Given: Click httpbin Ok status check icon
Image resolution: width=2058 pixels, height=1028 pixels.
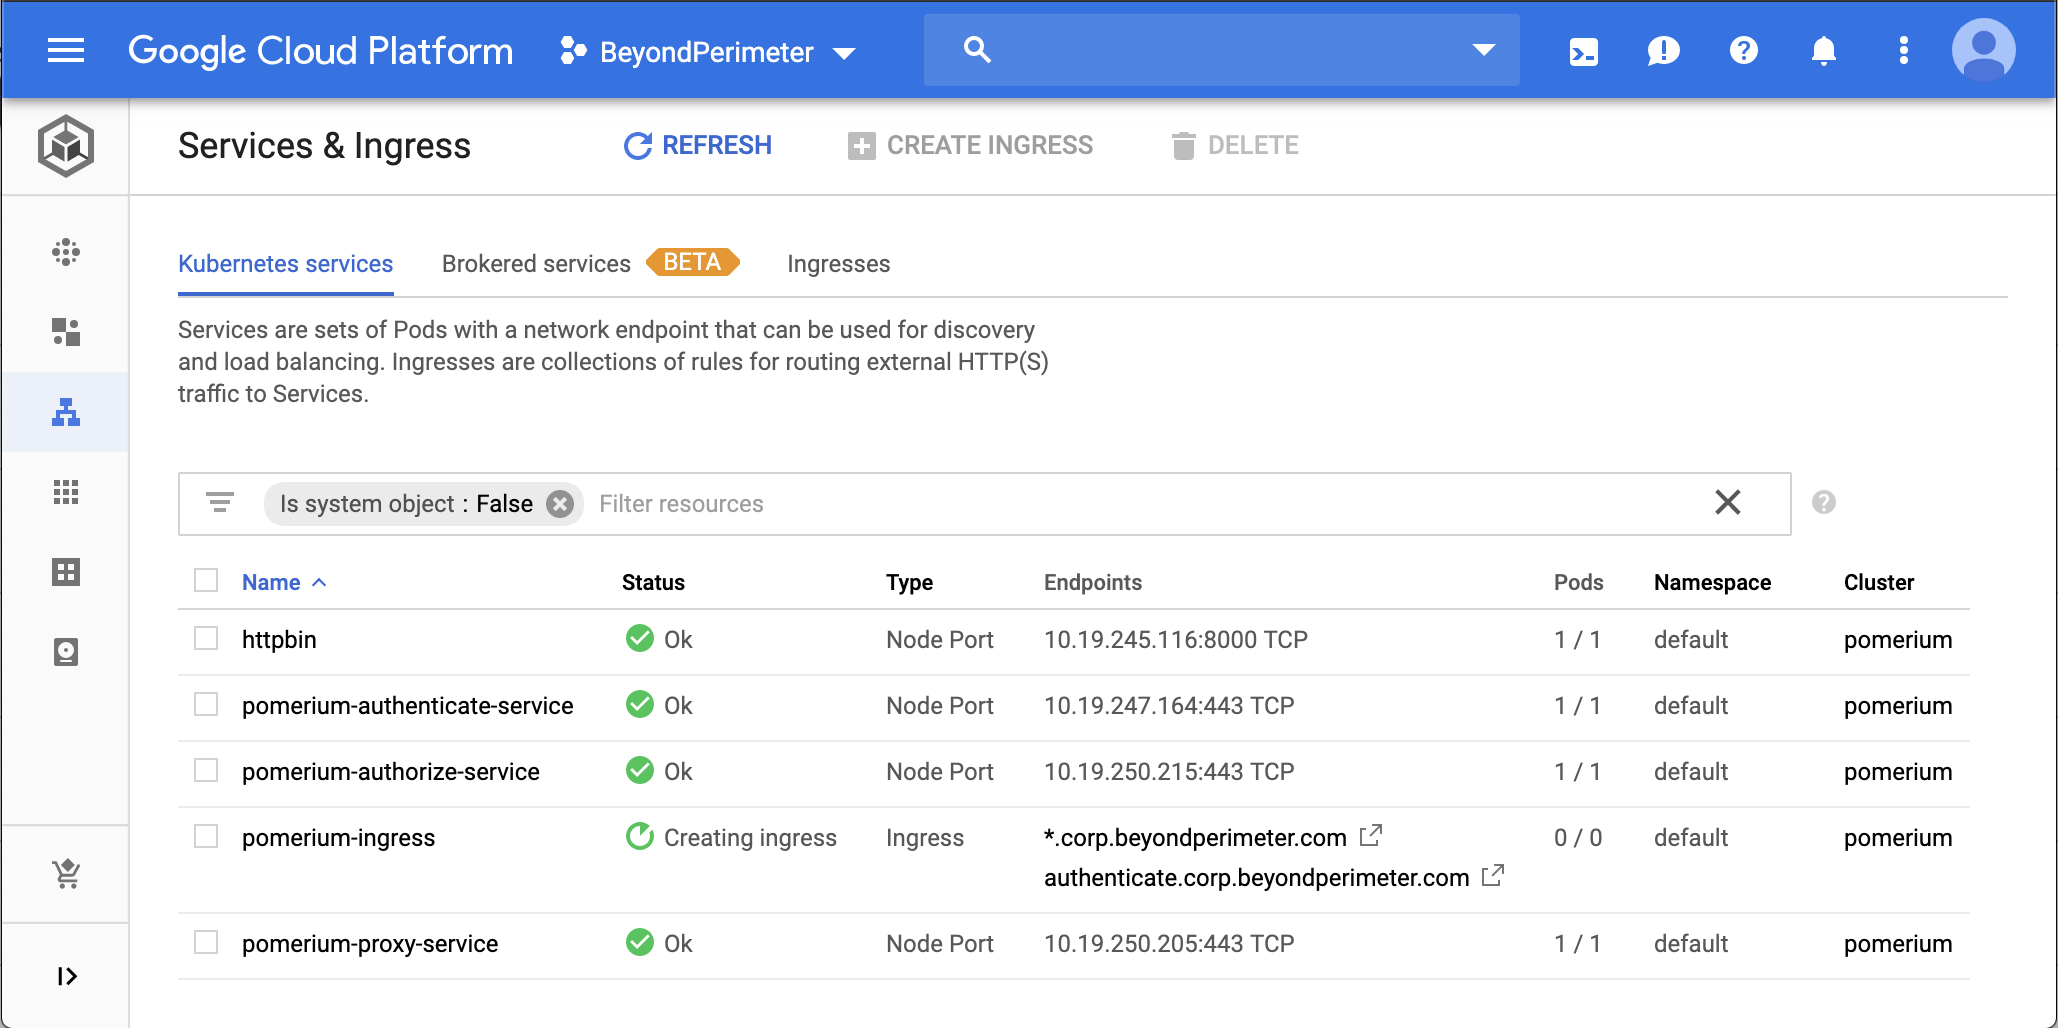Looking at the screenshot, I should [x=640, y=638].
